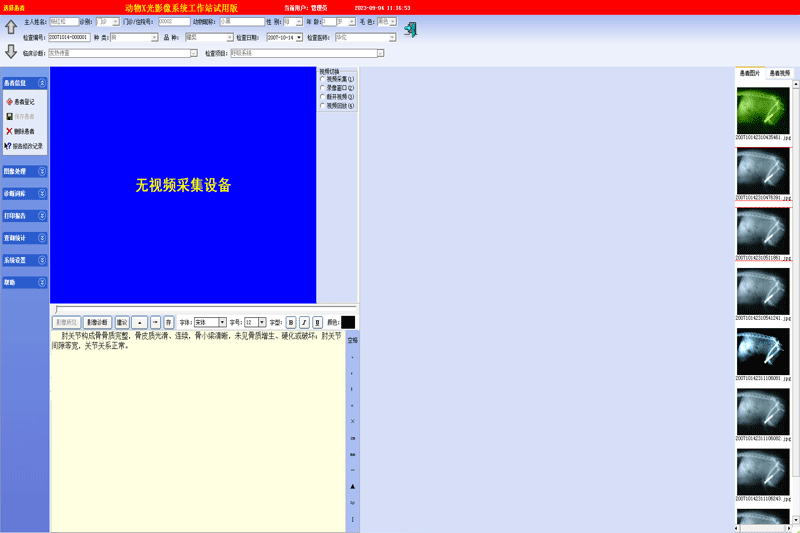Screen dimensions: 800x533
Task: Open the 毛色 fur color dropdown
Action: click(393, 22)
